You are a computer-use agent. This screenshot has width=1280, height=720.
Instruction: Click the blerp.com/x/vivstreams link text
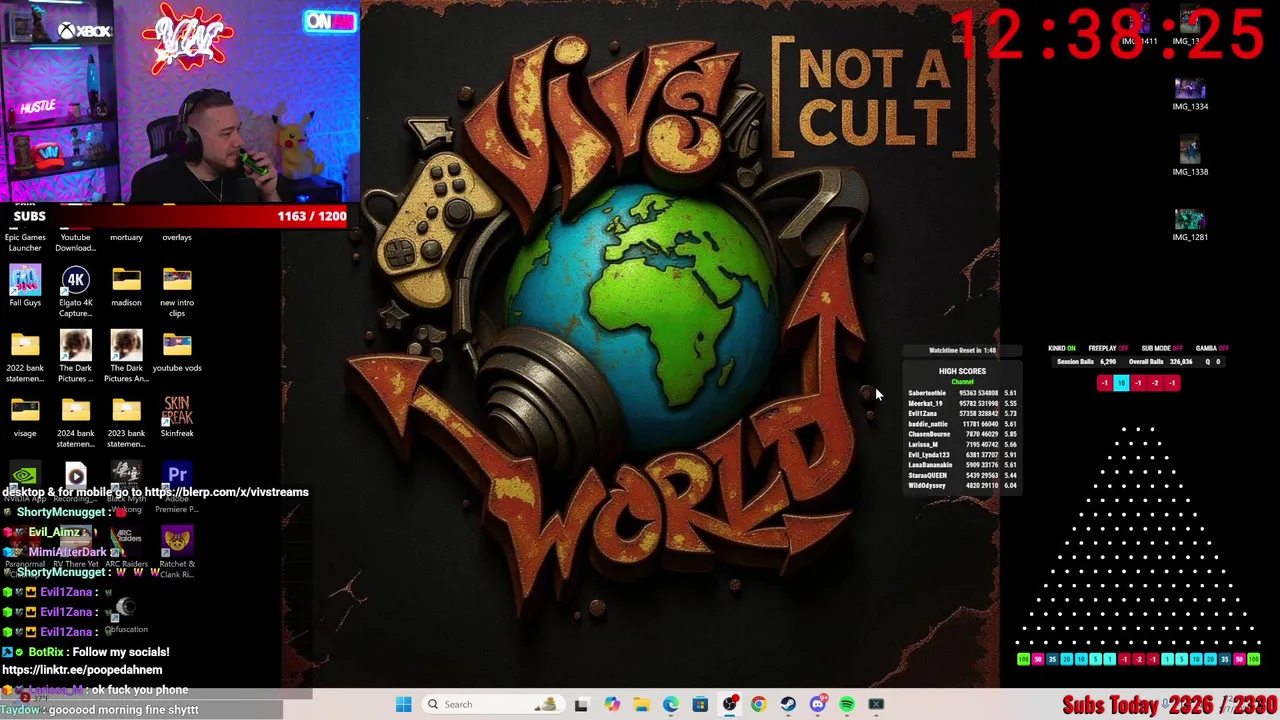click(226, 492)
